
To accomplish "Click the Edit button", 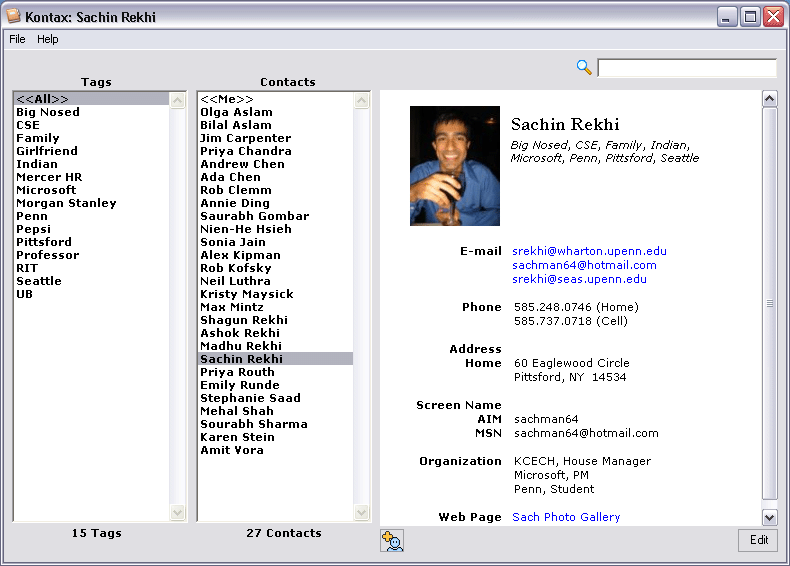I will [x=758, y=540].
